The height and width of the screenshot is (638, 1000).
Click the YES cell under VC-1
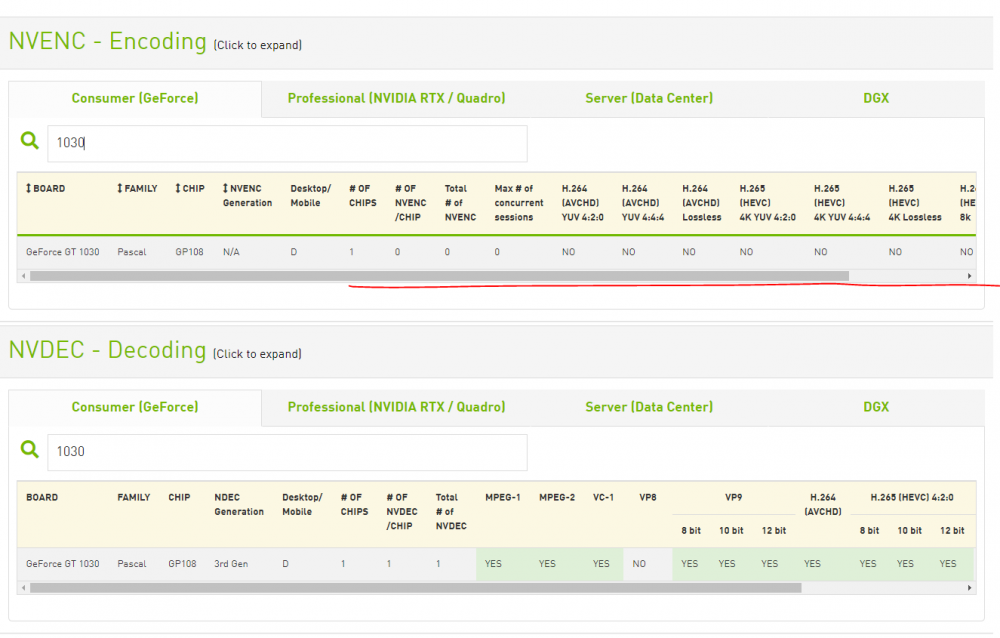pos(601,564)
